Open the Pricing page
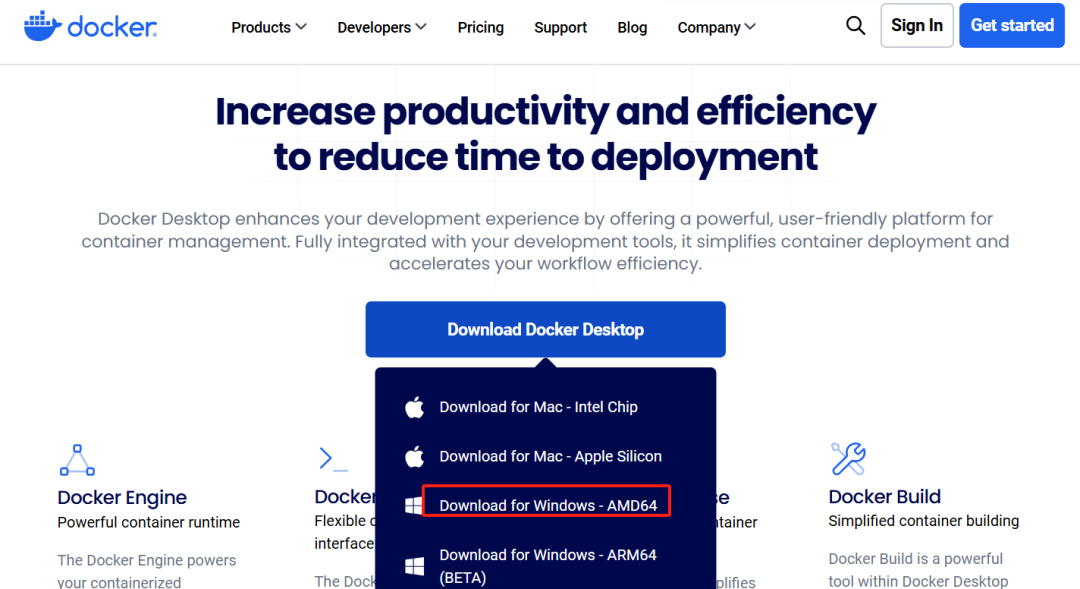The width and height of the screenshot is (1080, 589). click(481, 28)
